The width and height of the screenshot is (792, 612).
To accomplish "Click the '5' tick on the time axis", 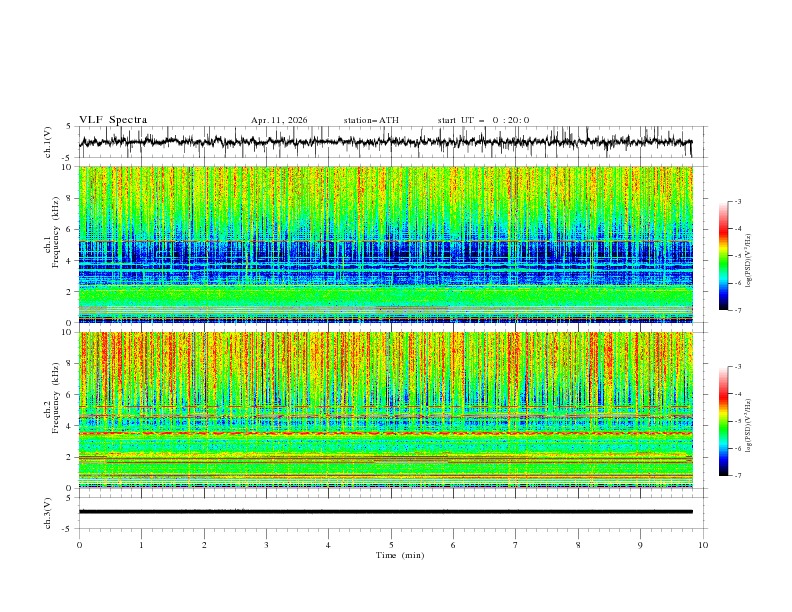I will click(391, 545).
